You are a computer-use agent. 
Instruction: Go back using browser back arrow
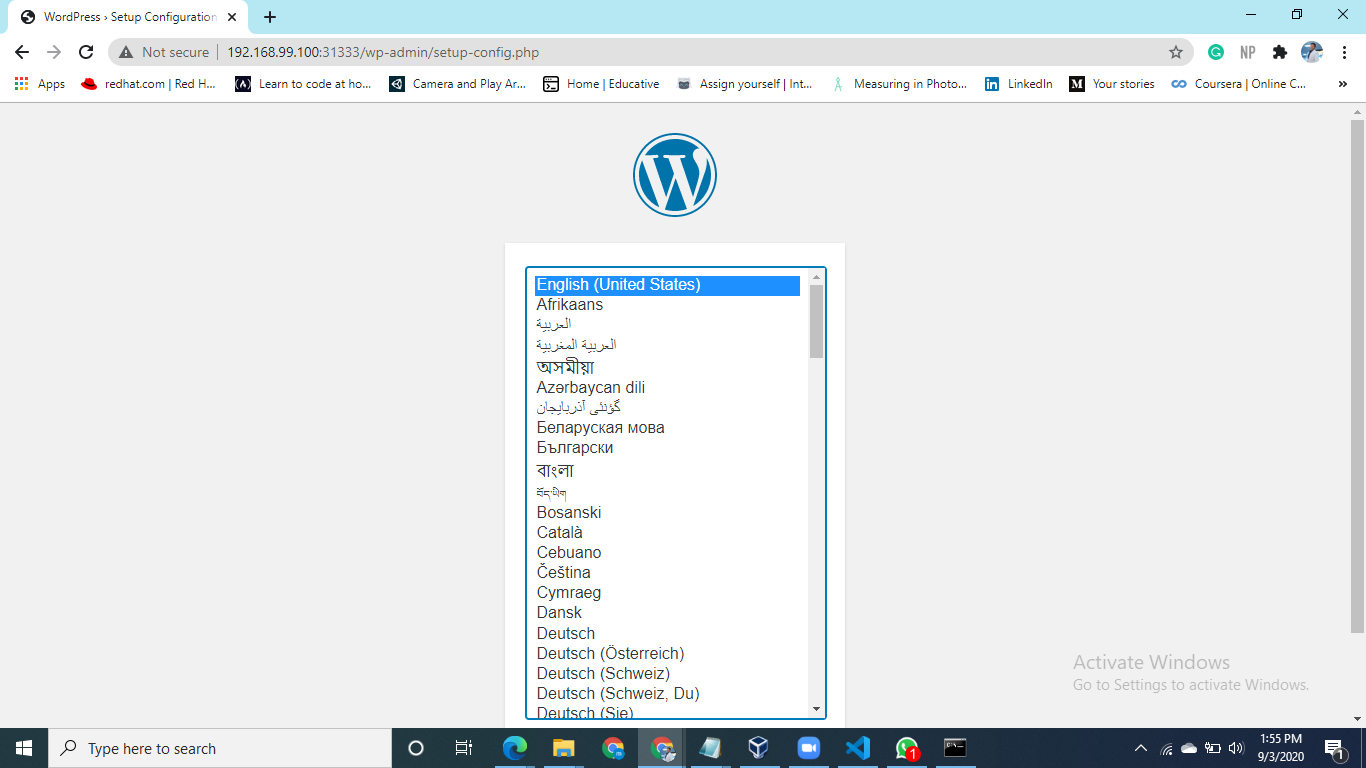[x=22, y=52]
